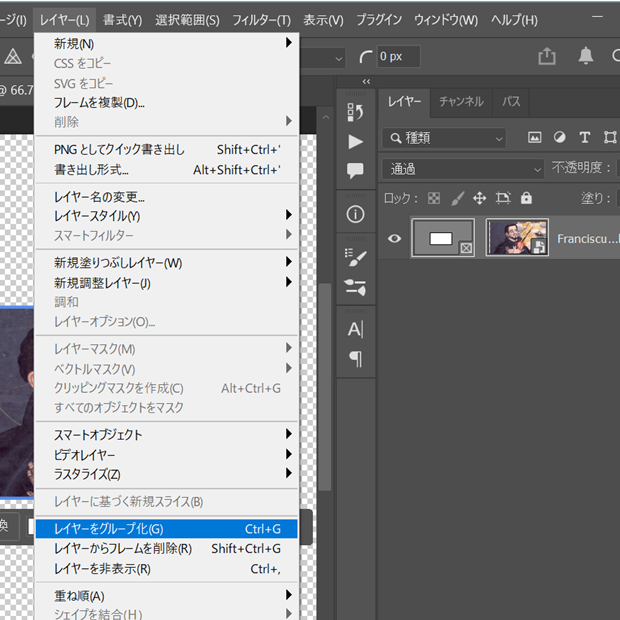Toggle lock all on layer
Image resolution: width=620 pixels, height=620 pixels.
click(526, 198)
